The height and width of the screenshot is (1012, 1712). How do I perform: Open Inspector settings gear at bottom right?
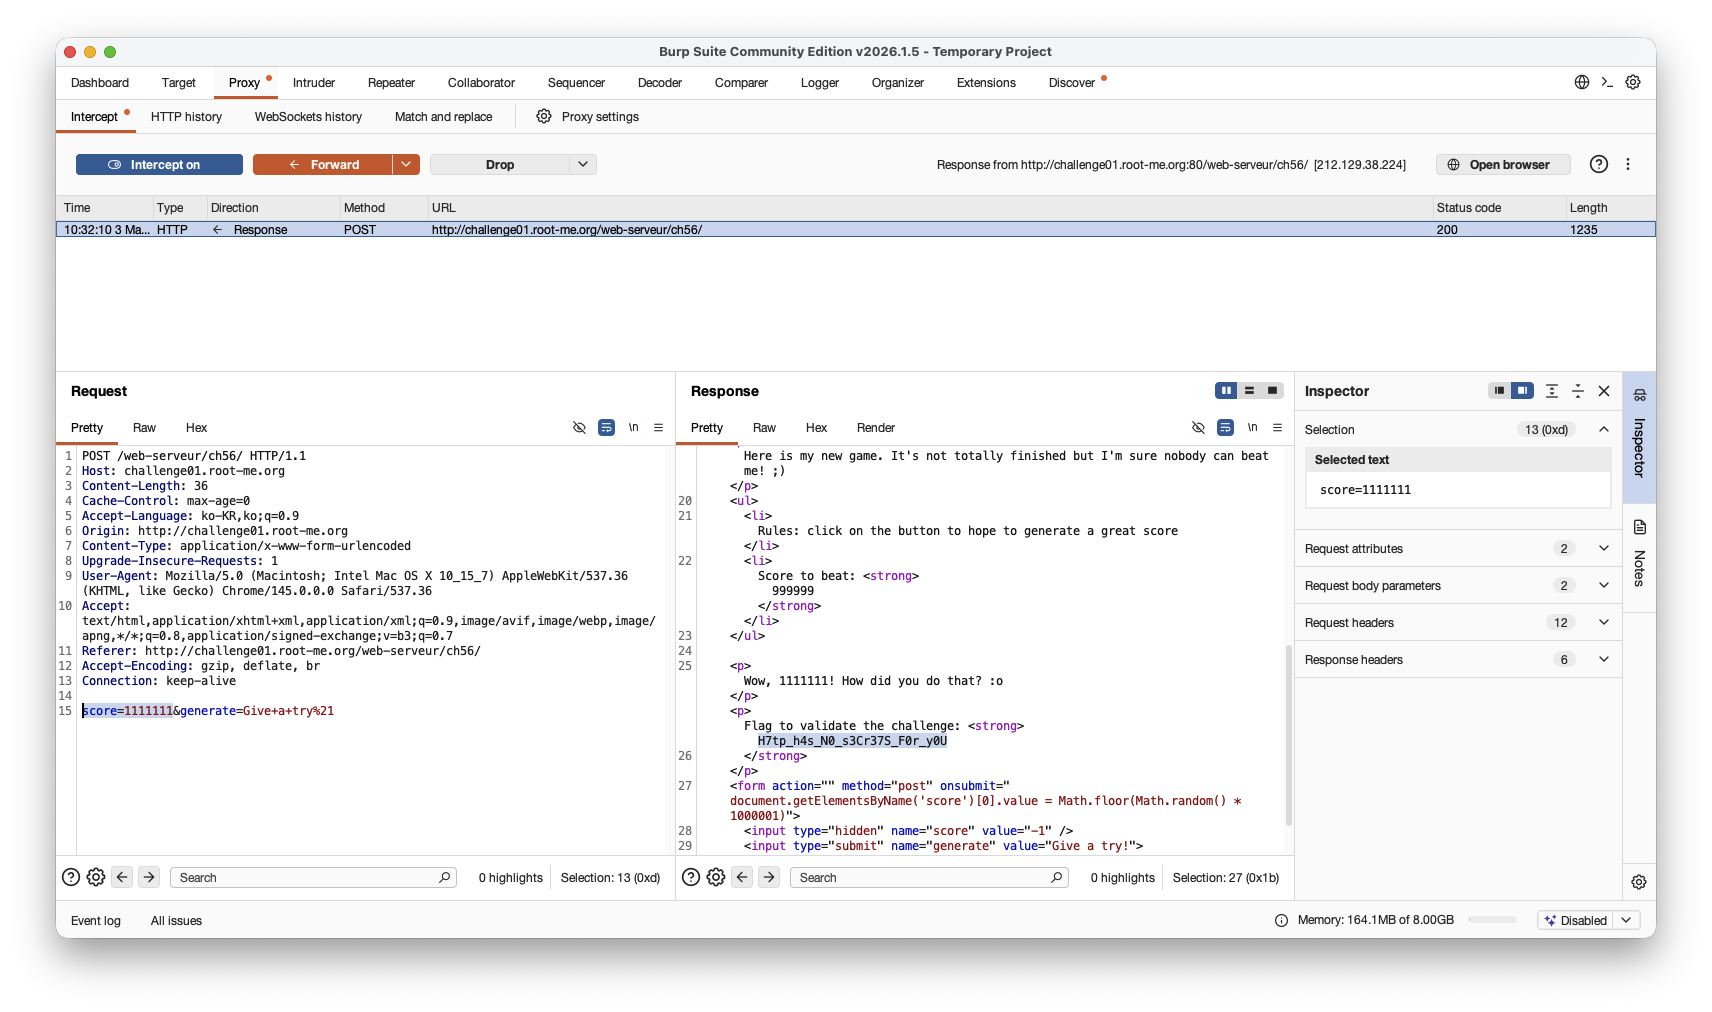[1639, 882]
